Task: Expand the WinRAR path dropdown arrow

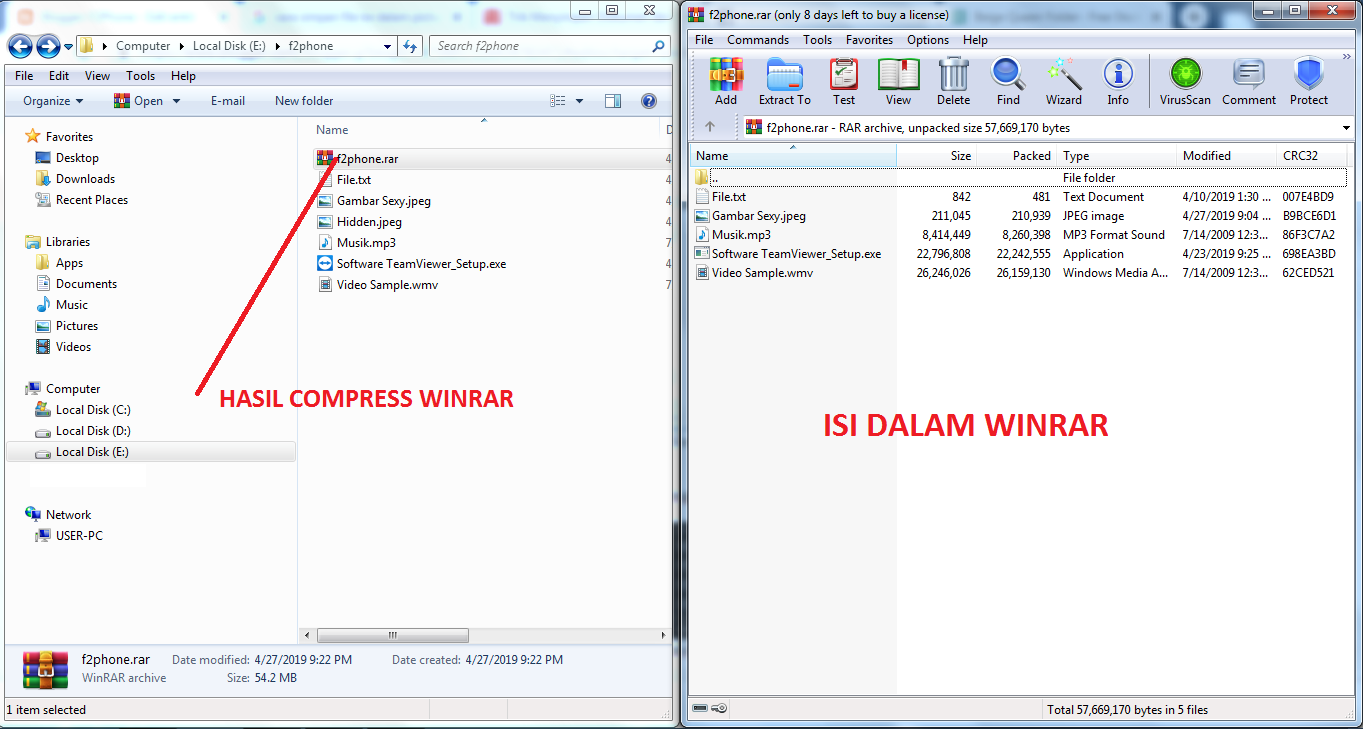Action: coord(1346,128)
